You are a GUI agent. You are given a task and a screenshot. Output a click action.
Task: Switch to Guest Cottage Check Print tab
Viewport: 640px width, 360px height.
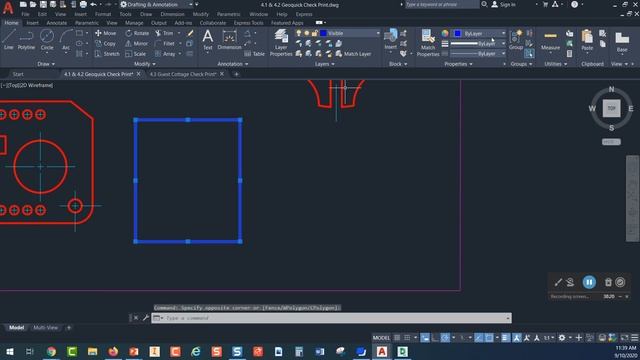click(183, 74)
